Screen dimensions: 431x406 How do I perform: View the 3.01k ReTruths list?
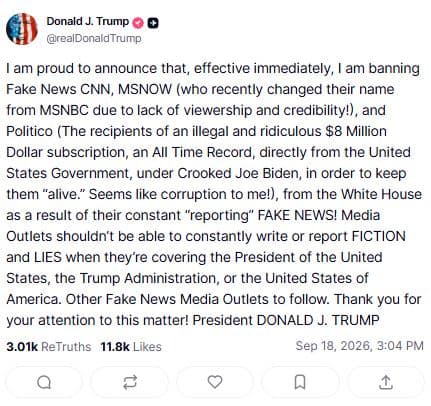click(49, 347)
